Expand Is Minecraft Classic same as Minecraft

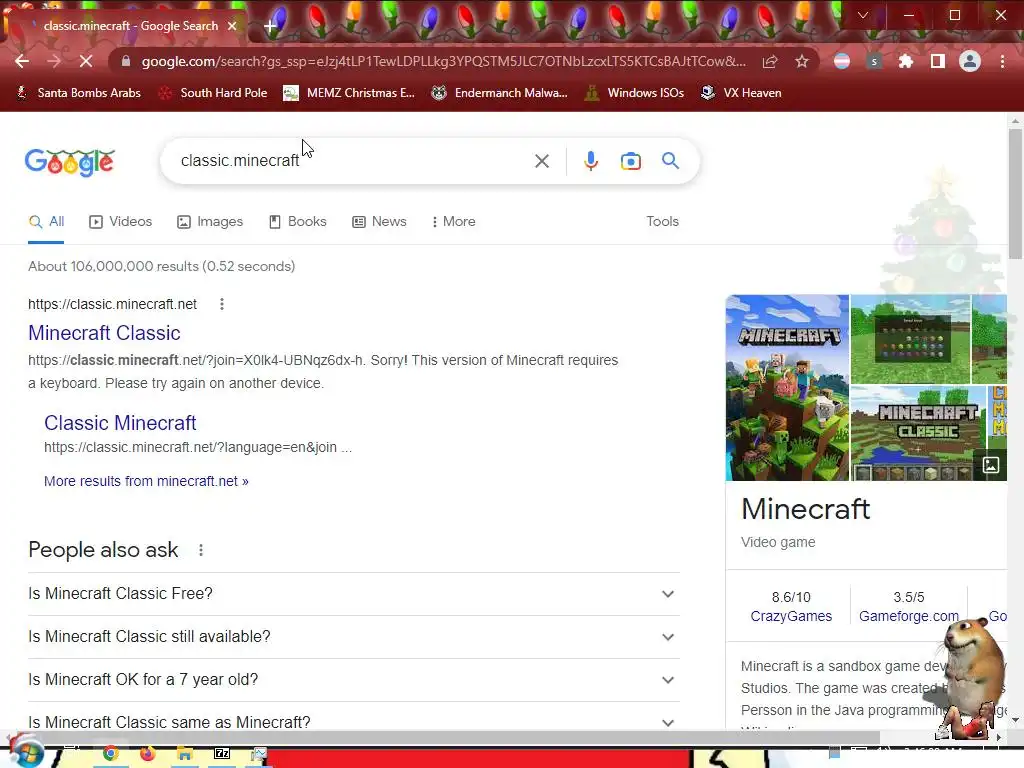tap(354, 722)
